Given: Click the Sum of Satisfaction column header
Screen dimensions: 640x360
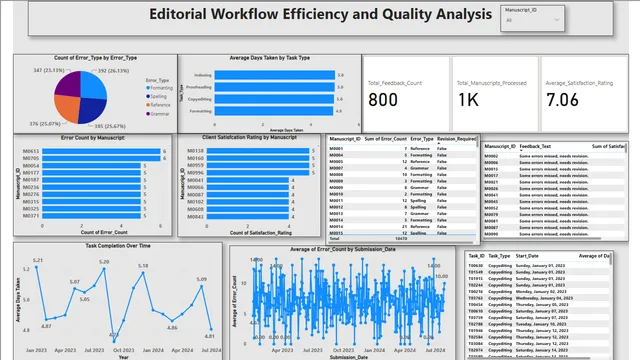Looking at the screenshot, I should [608, 146].
